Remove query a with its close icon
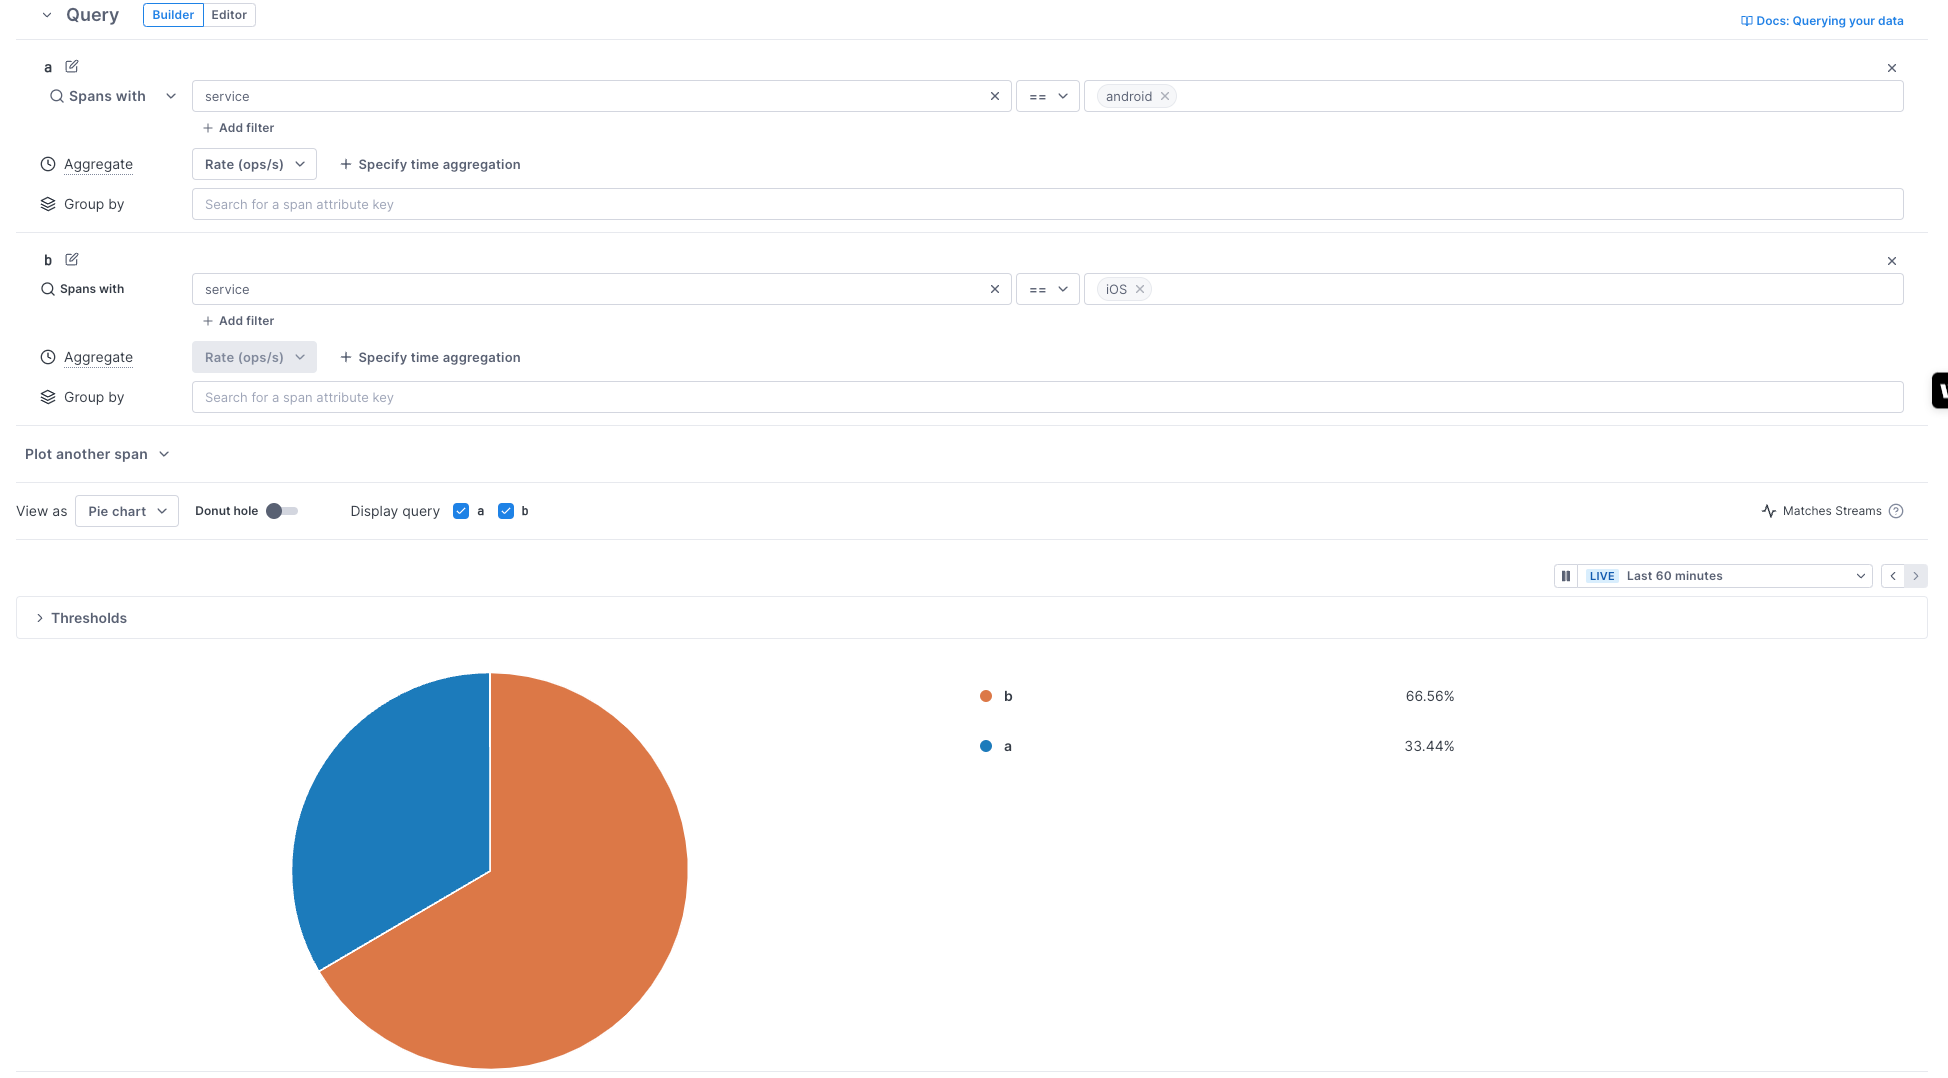This screenshot has height=1078, width=1948. coord(1892,68)
